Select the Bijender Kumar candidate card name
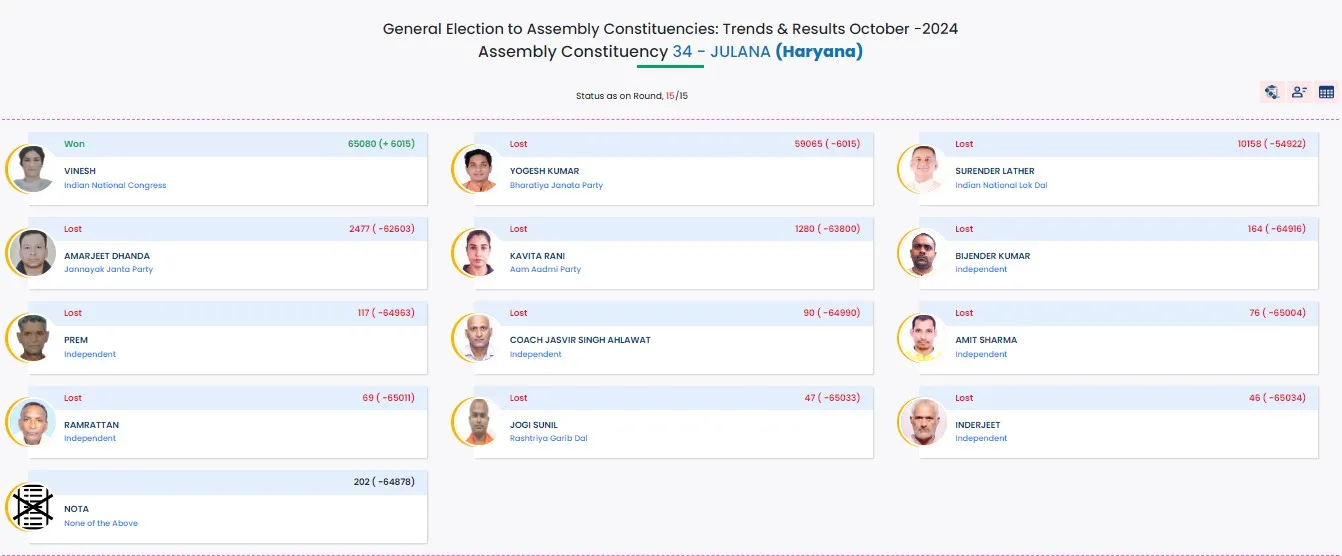Viewport: 1342px width, 556px height. tap(992, 256)
